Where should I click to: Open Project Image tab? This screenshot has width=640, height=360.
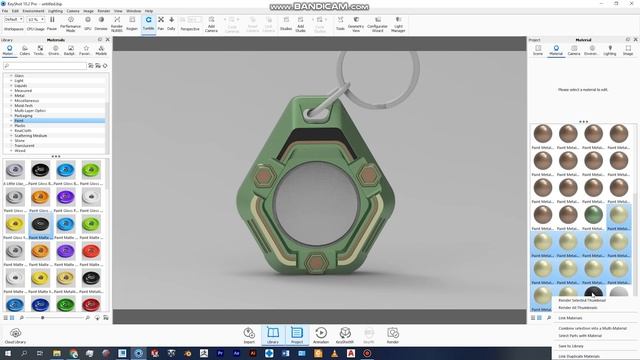pyautogui.click(x=628, y=51)
